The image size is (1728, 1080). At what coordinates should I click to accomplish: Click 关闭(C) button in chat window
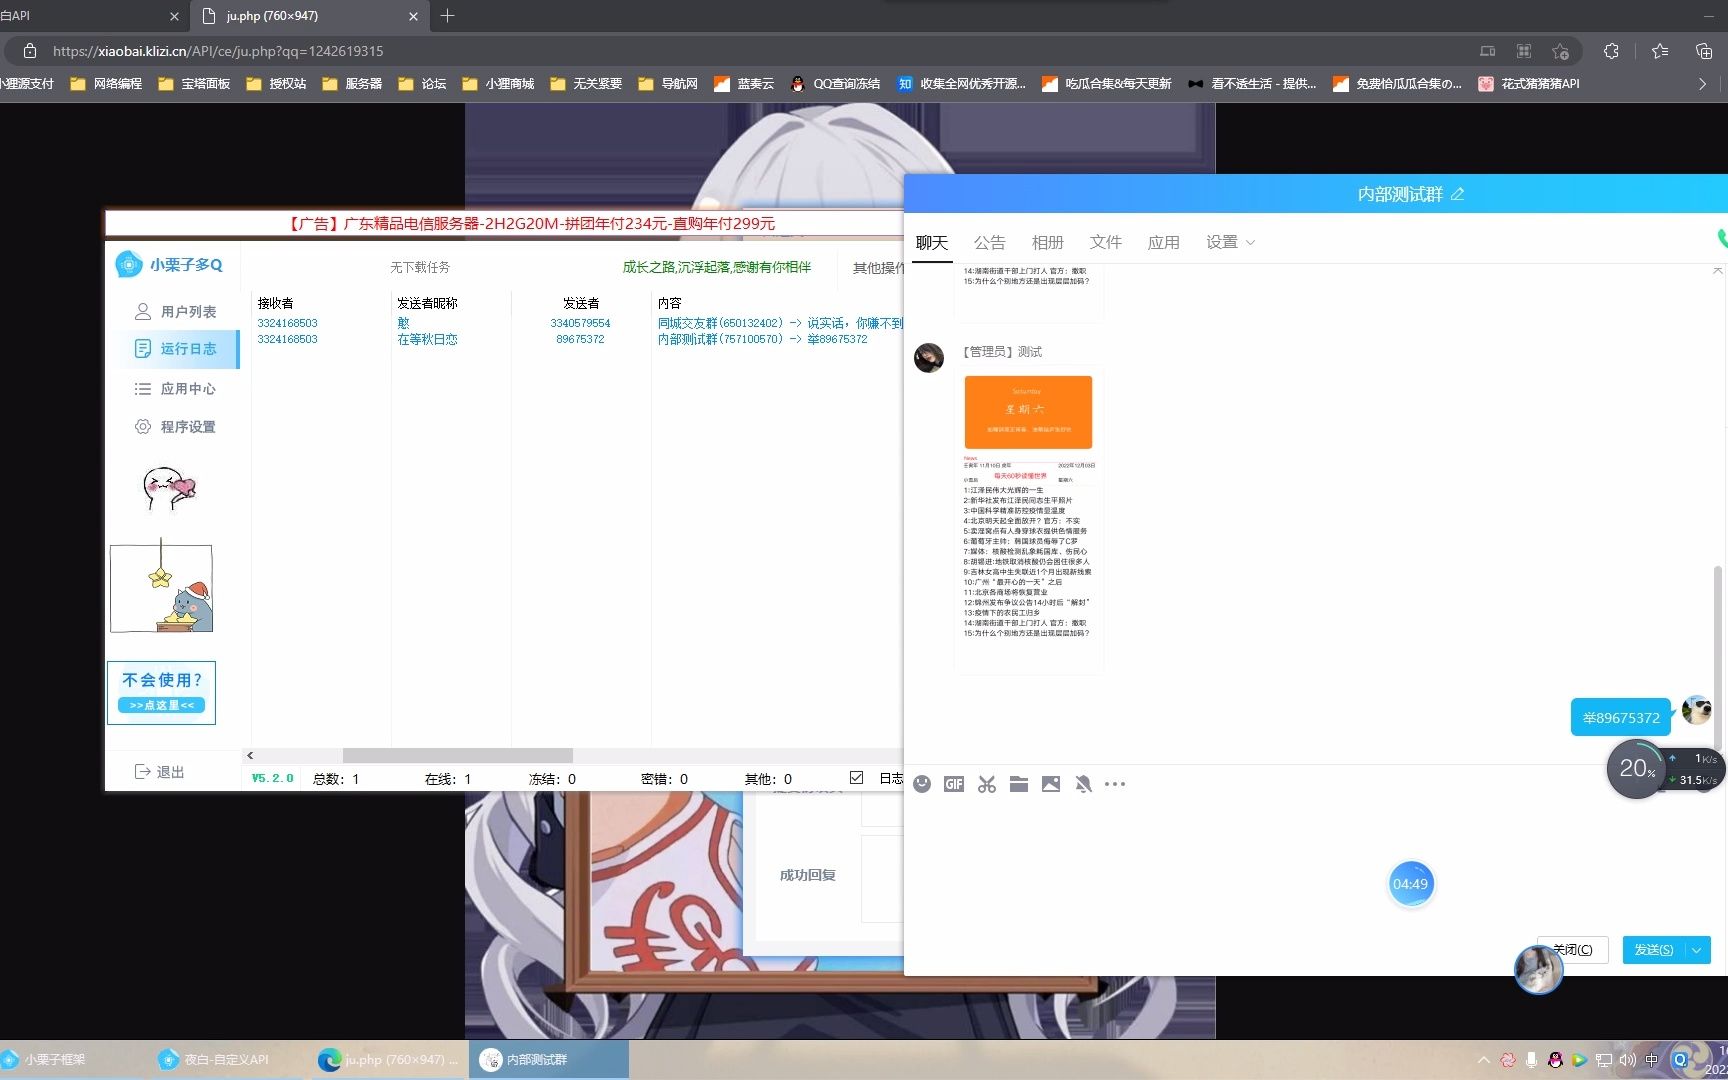[x=1572, y=950]
